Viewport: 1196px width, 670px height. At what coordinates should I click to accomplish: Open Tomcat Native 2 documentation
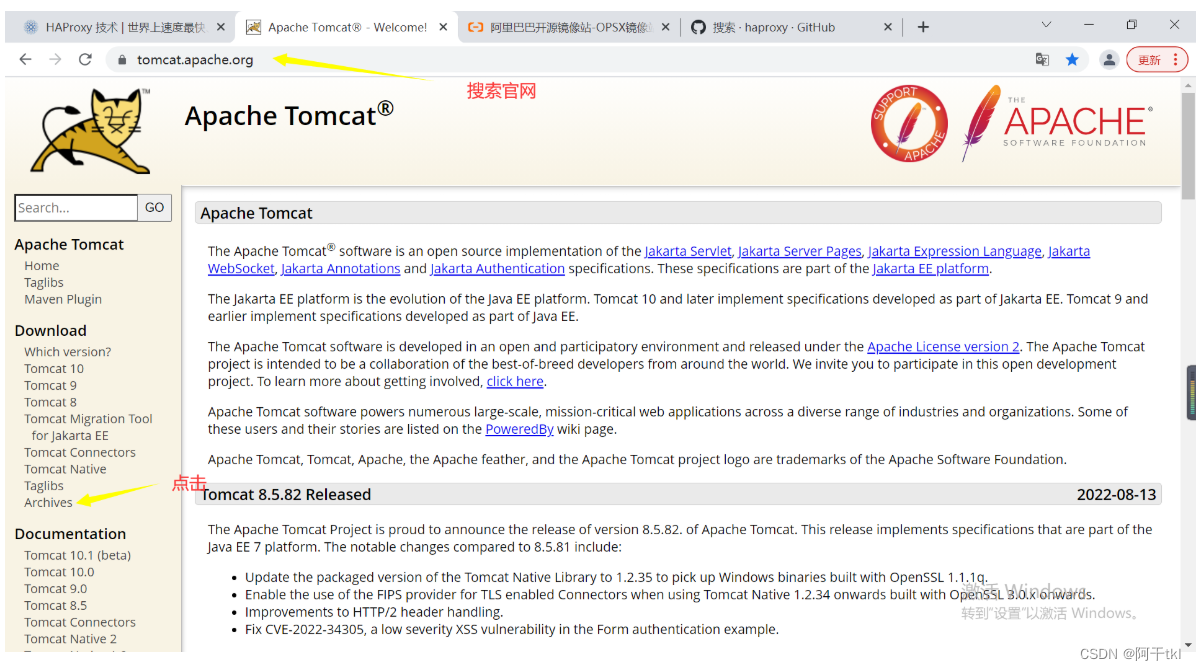tap(70, 639)
